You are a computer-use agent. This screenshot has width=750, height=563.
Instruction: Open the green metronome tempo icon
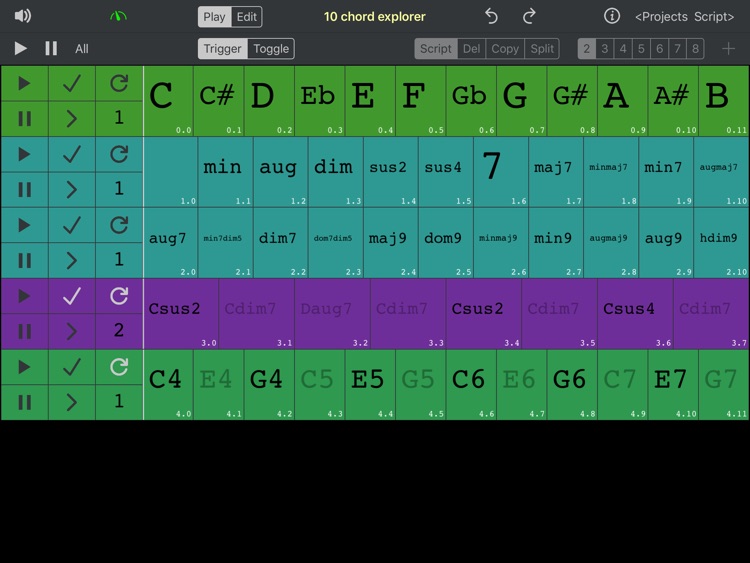pyautogui.click(x=118, y=16)
